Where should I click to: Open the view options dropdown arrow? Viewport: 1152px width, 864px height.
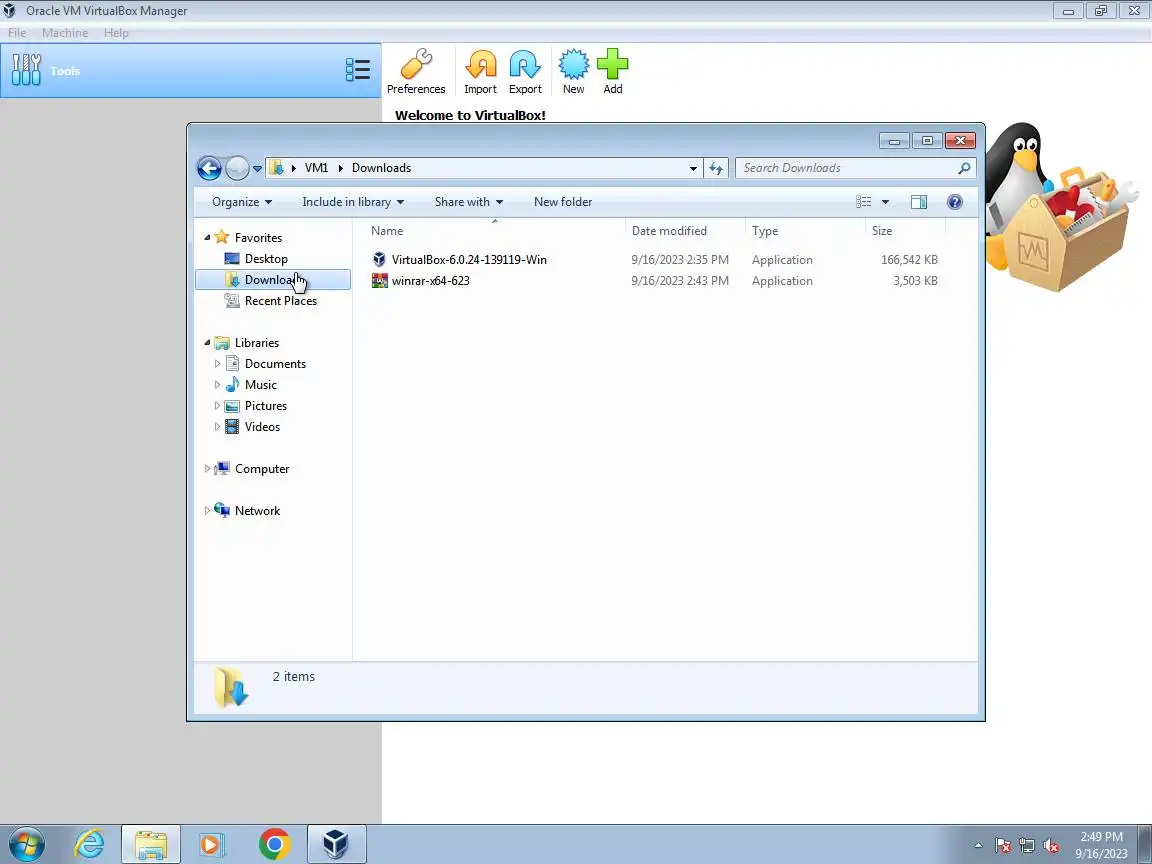885,202
